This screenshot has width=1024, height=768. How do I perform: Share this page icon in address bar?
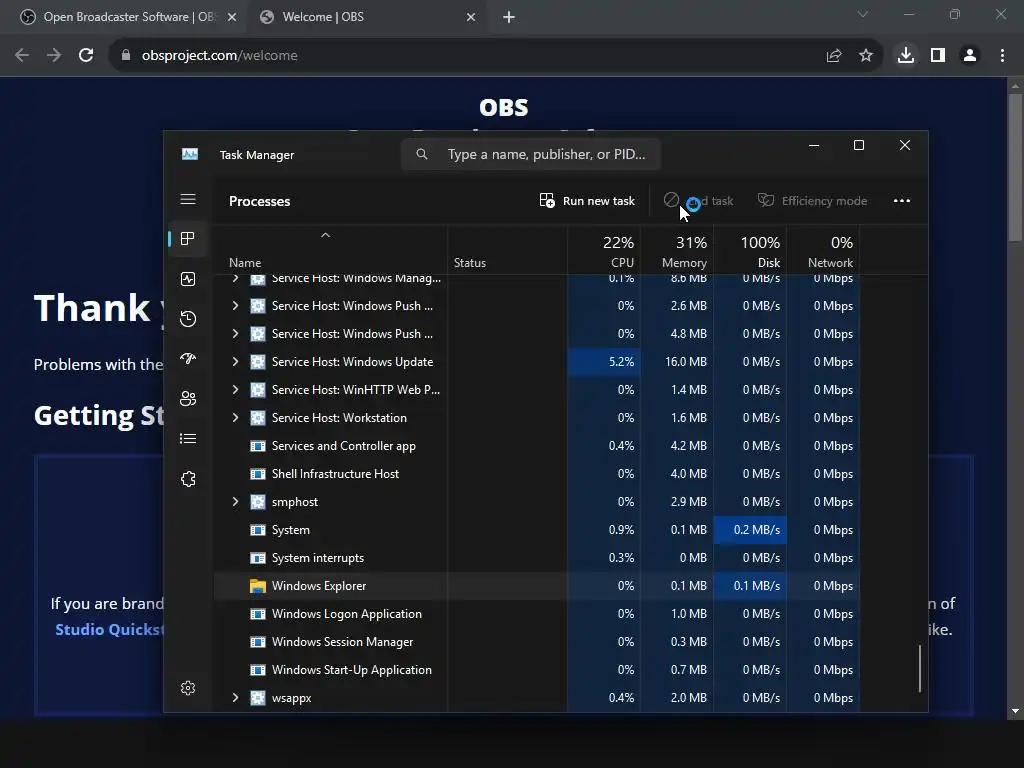tap(834, 56)
